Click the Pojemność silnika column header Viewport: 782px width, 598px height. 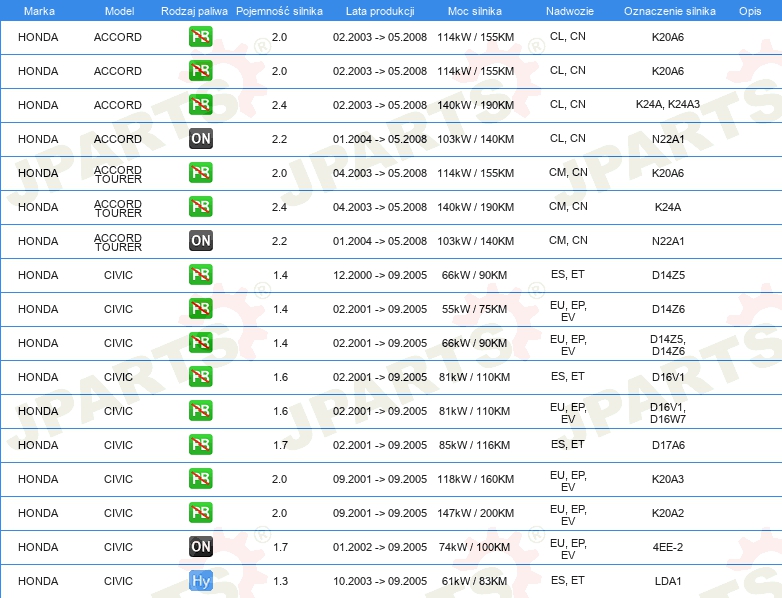point(279,11)
